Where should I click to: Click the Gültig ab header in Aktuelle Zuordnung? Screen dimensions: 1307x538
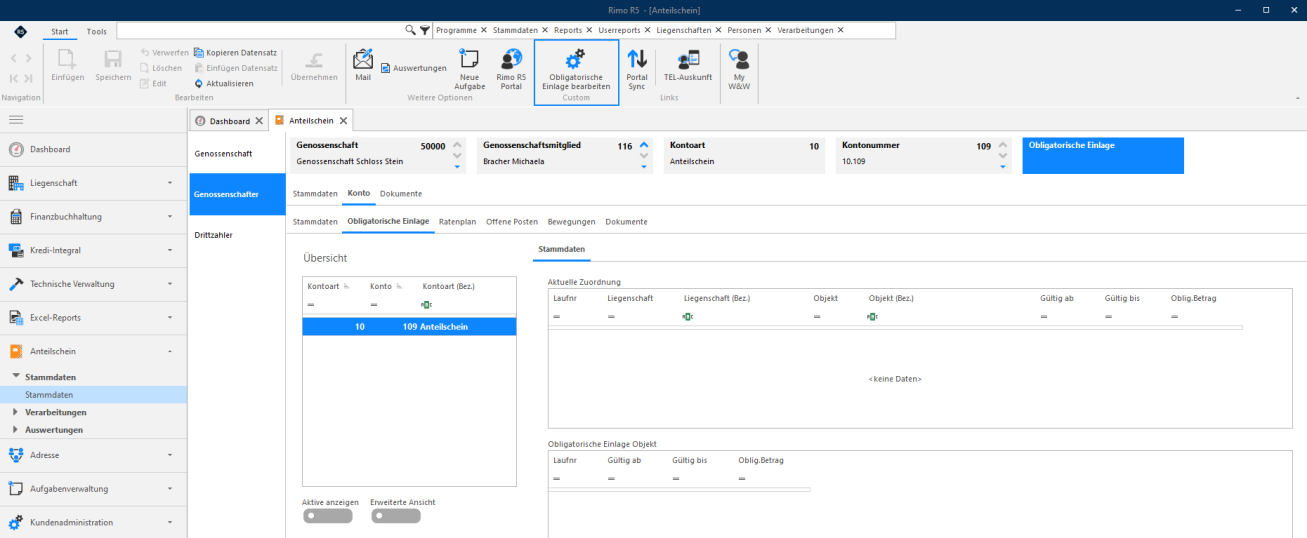[x=1057, y=298]
